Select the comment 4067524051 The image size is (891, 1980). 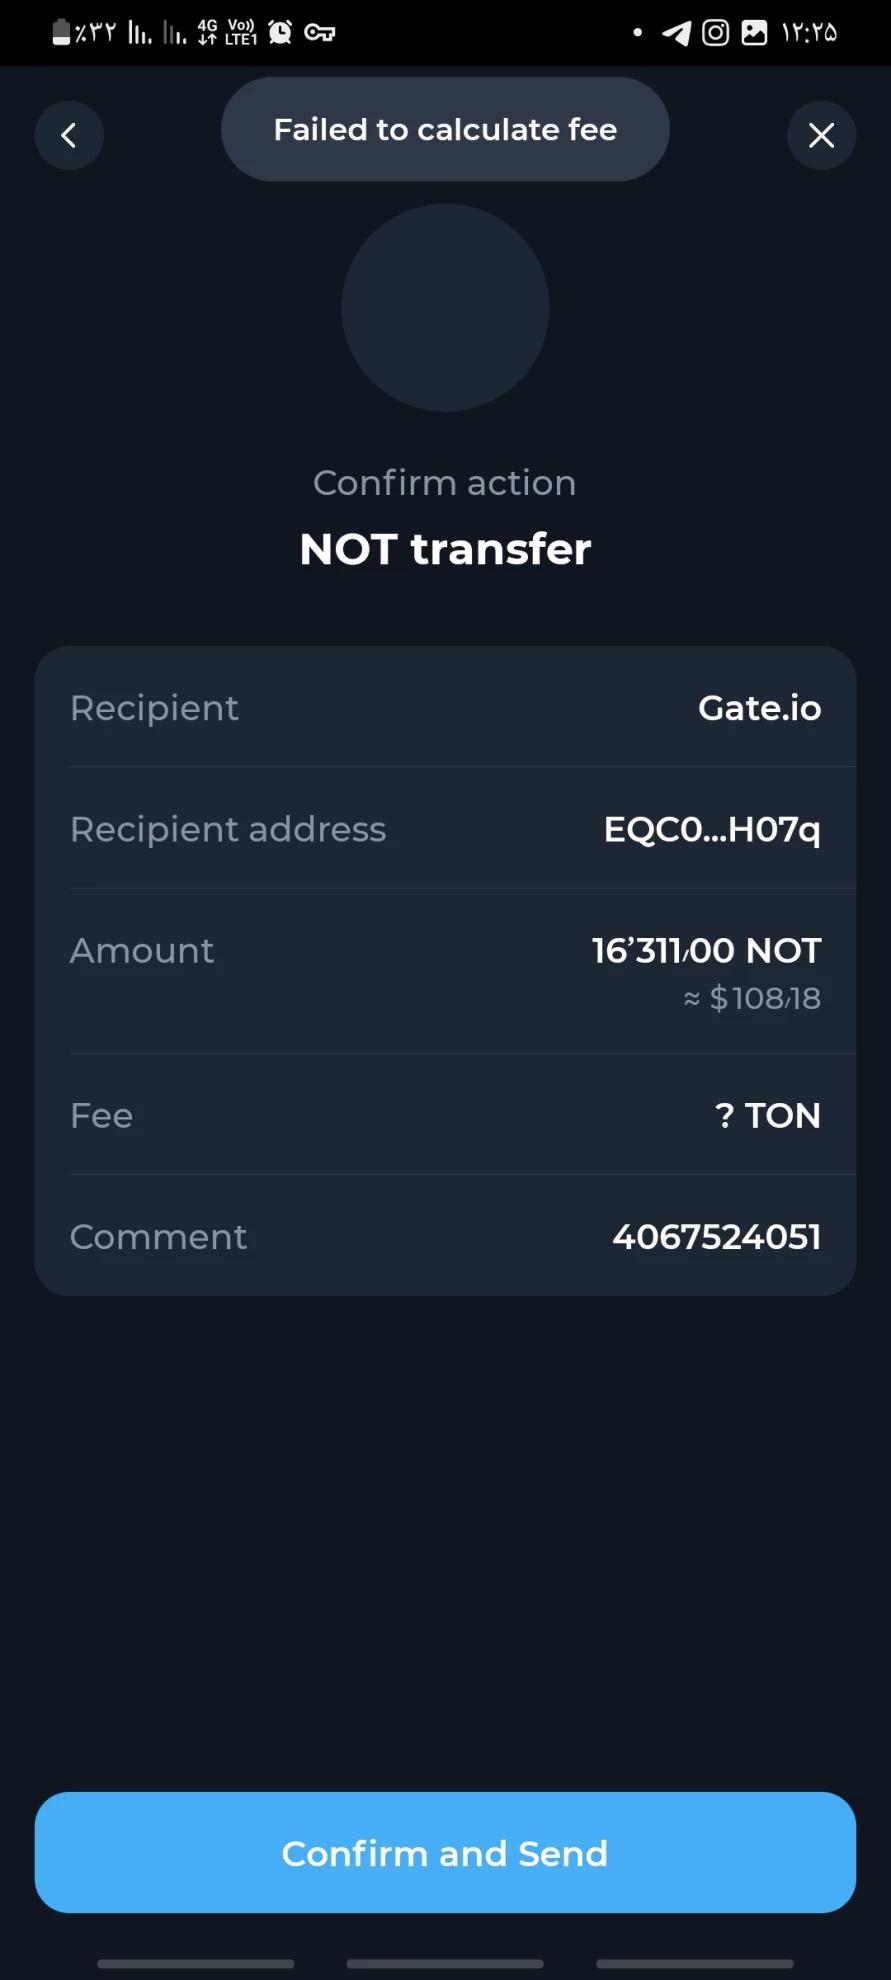pyautogui.click(x=716, y=1237)
